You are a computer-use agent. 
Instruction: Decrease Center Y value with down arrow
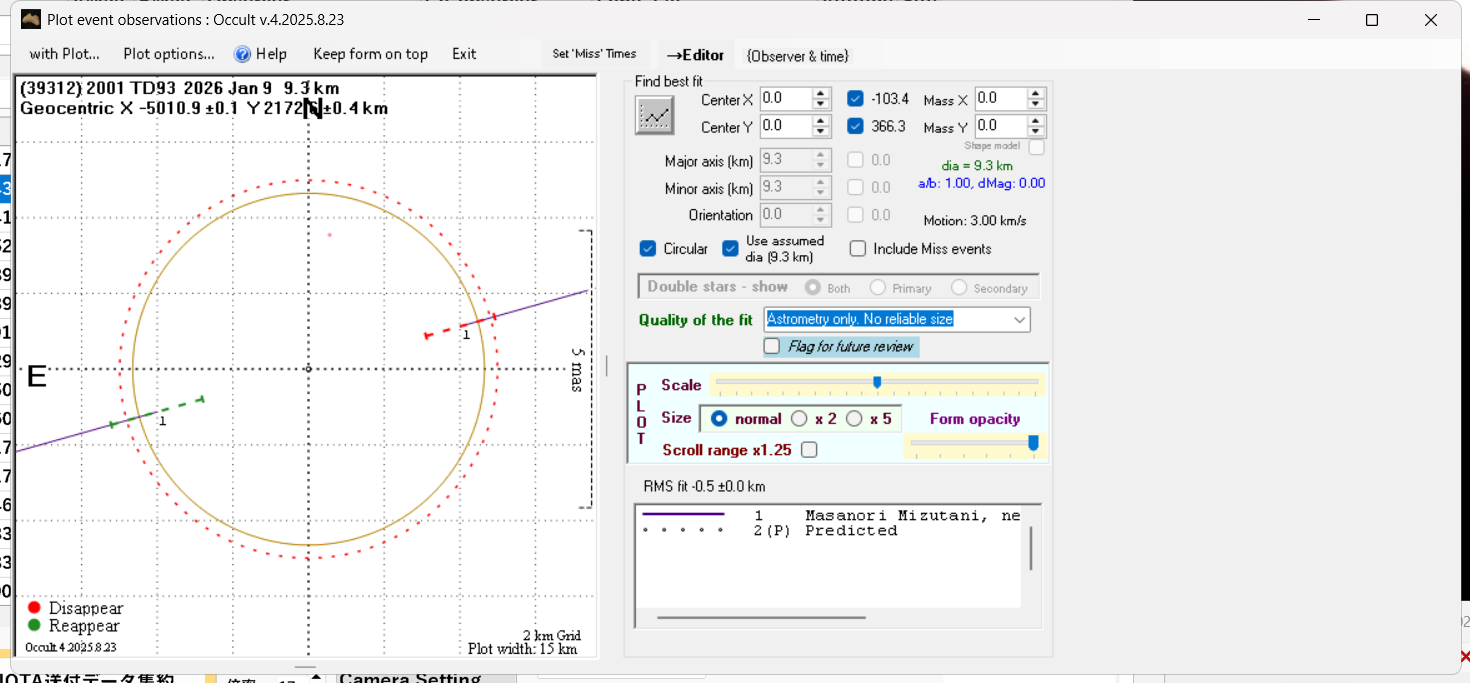pos(821,132)
